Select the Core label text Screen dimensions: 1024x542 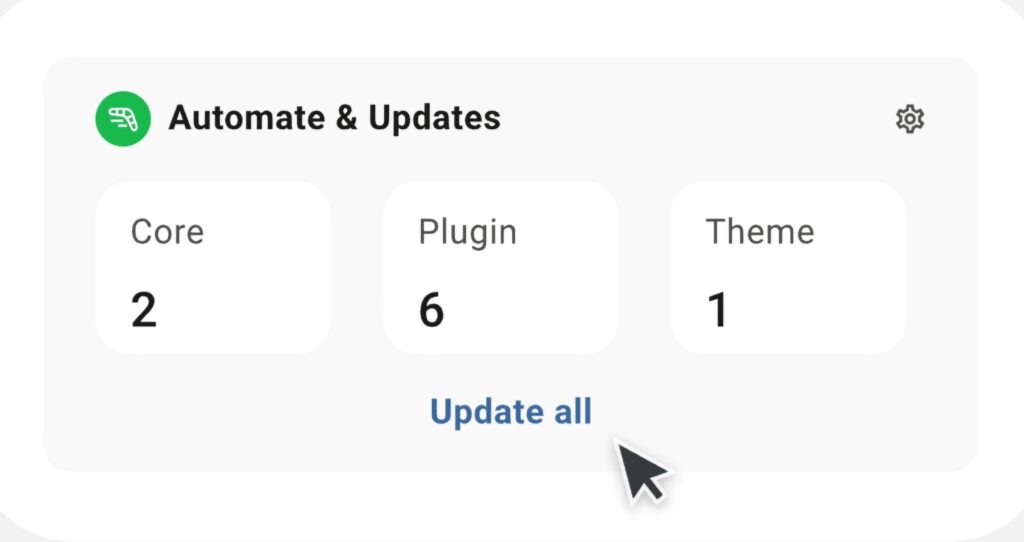167,232
